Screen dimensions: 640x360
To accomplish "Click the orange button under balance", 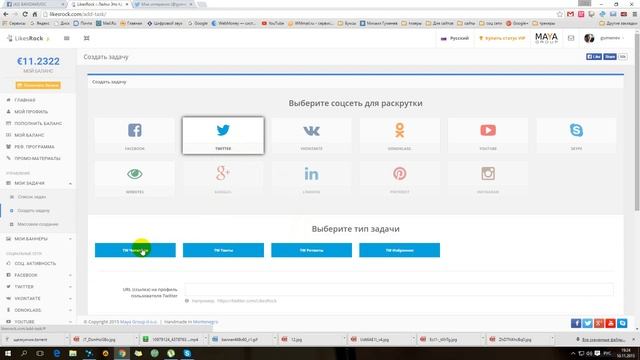I will click(38, 85).
